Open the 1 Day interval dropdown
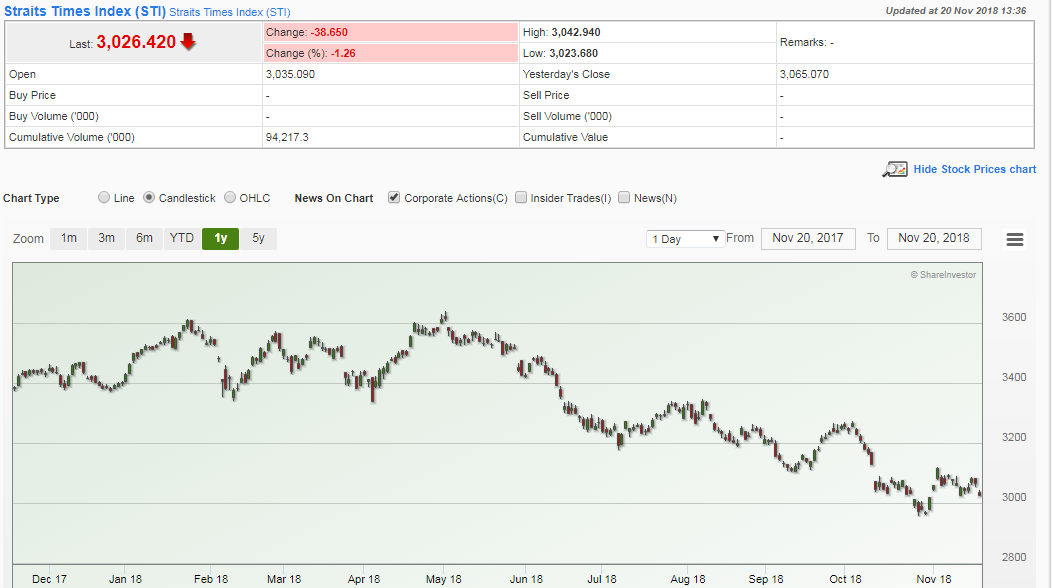 click(x=685, y=239)
